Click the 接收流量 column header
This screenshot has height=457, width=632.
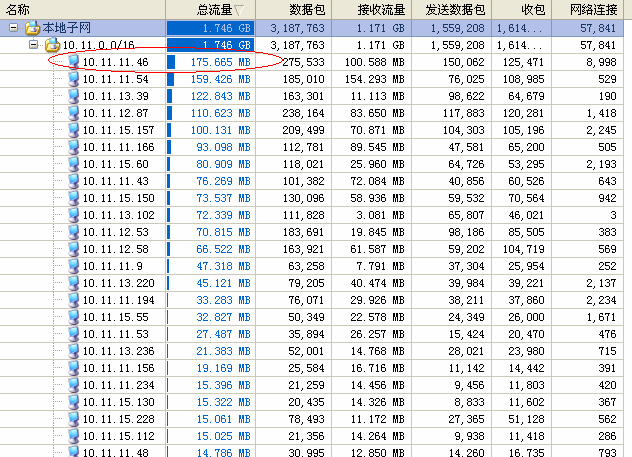[372, 9]
